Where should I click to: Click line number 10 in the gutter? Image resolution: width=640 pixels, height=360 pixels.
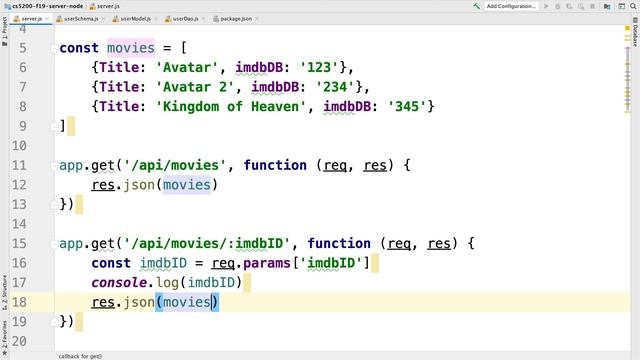pos(19,146)
